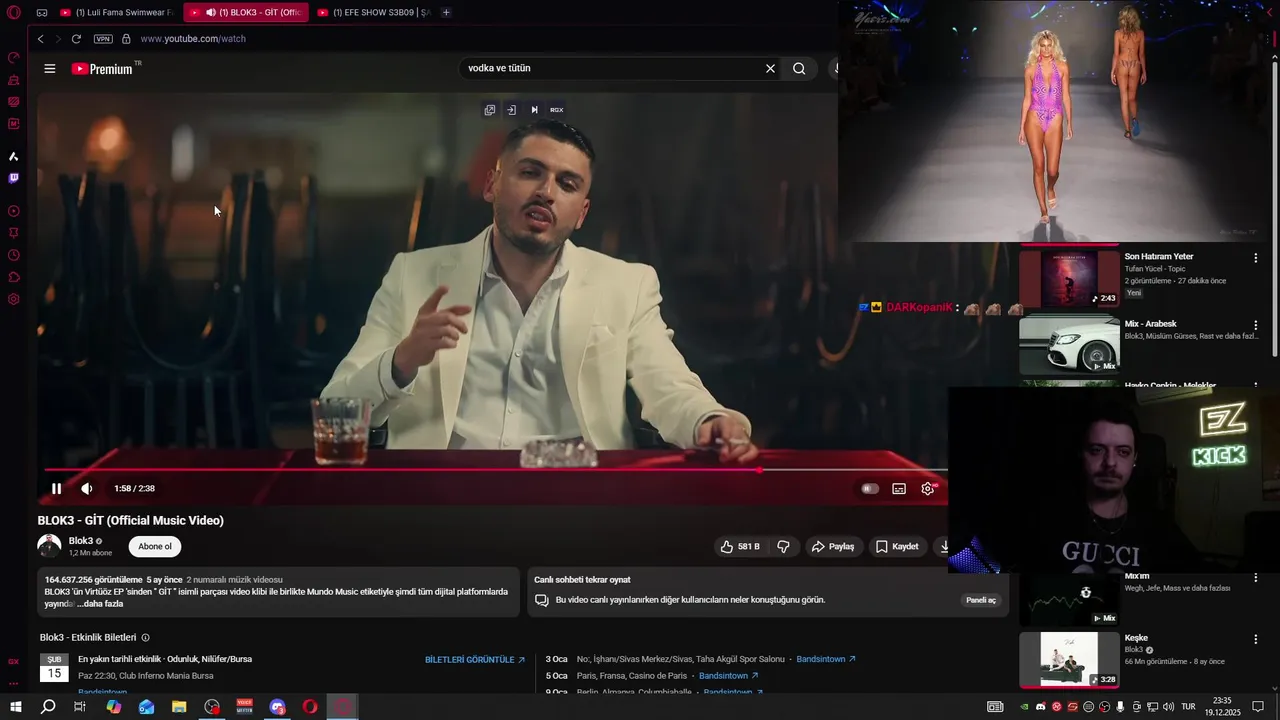Open Blok3 channel avatar

click(49, 546)
